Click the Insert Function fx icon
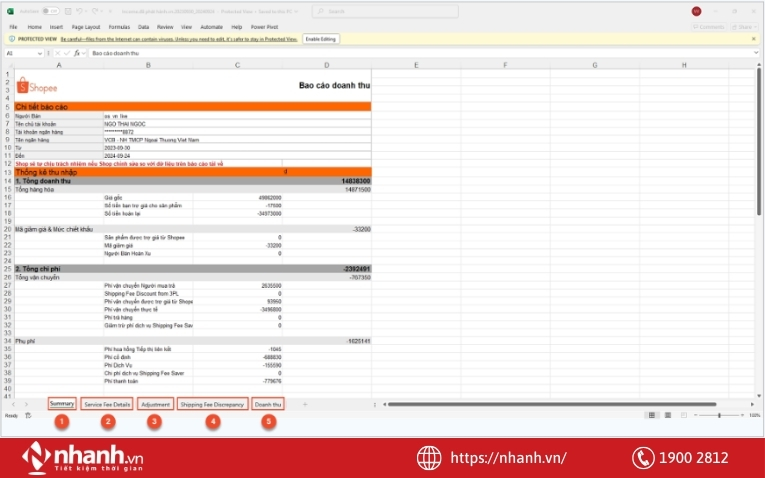This screenshot has height=478, width=765. (x=77, y=53)
